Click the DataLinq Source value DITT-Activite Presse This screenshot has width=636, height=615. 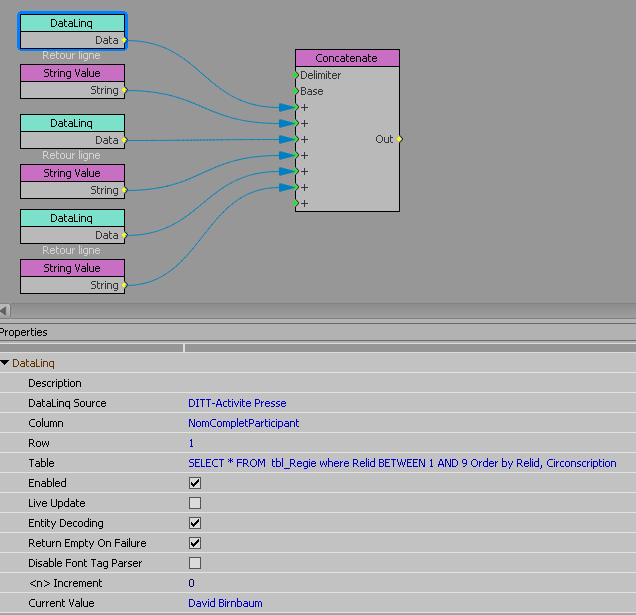[x=237, y=403]
